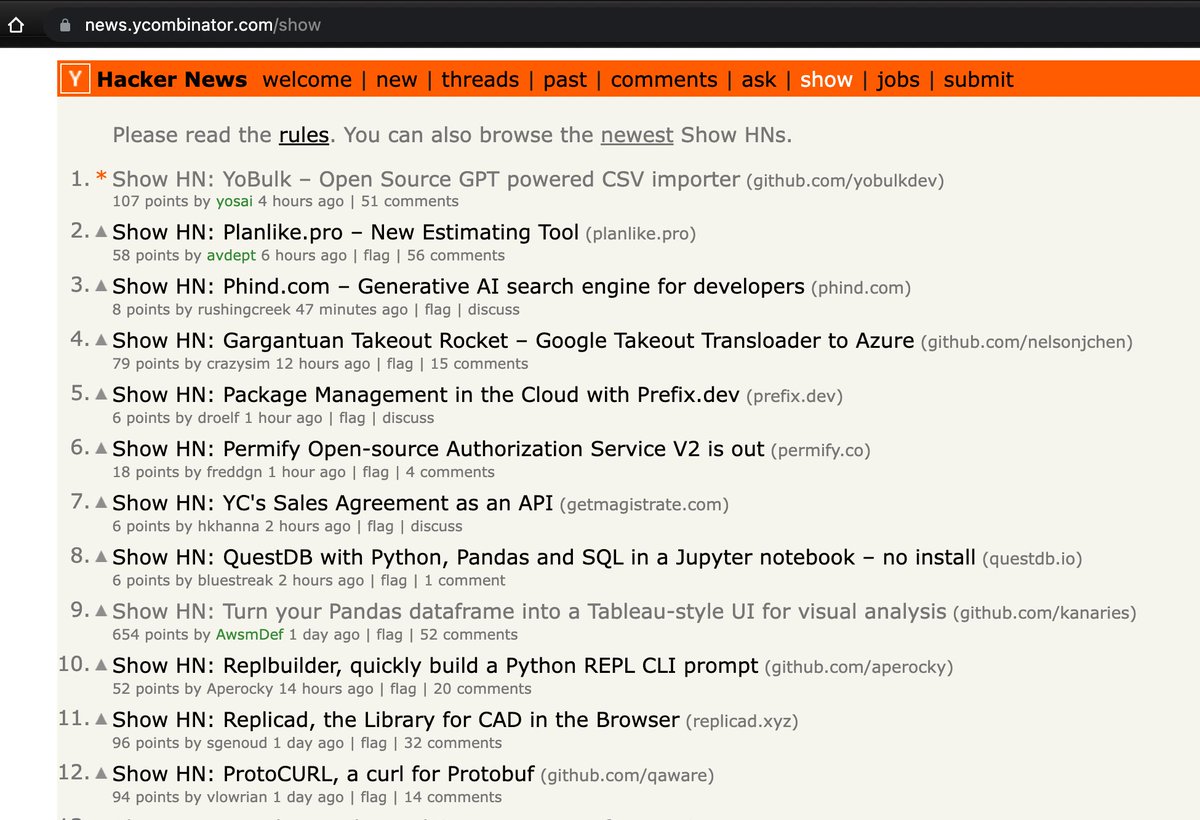Open the new submissions page

(396, 80)
